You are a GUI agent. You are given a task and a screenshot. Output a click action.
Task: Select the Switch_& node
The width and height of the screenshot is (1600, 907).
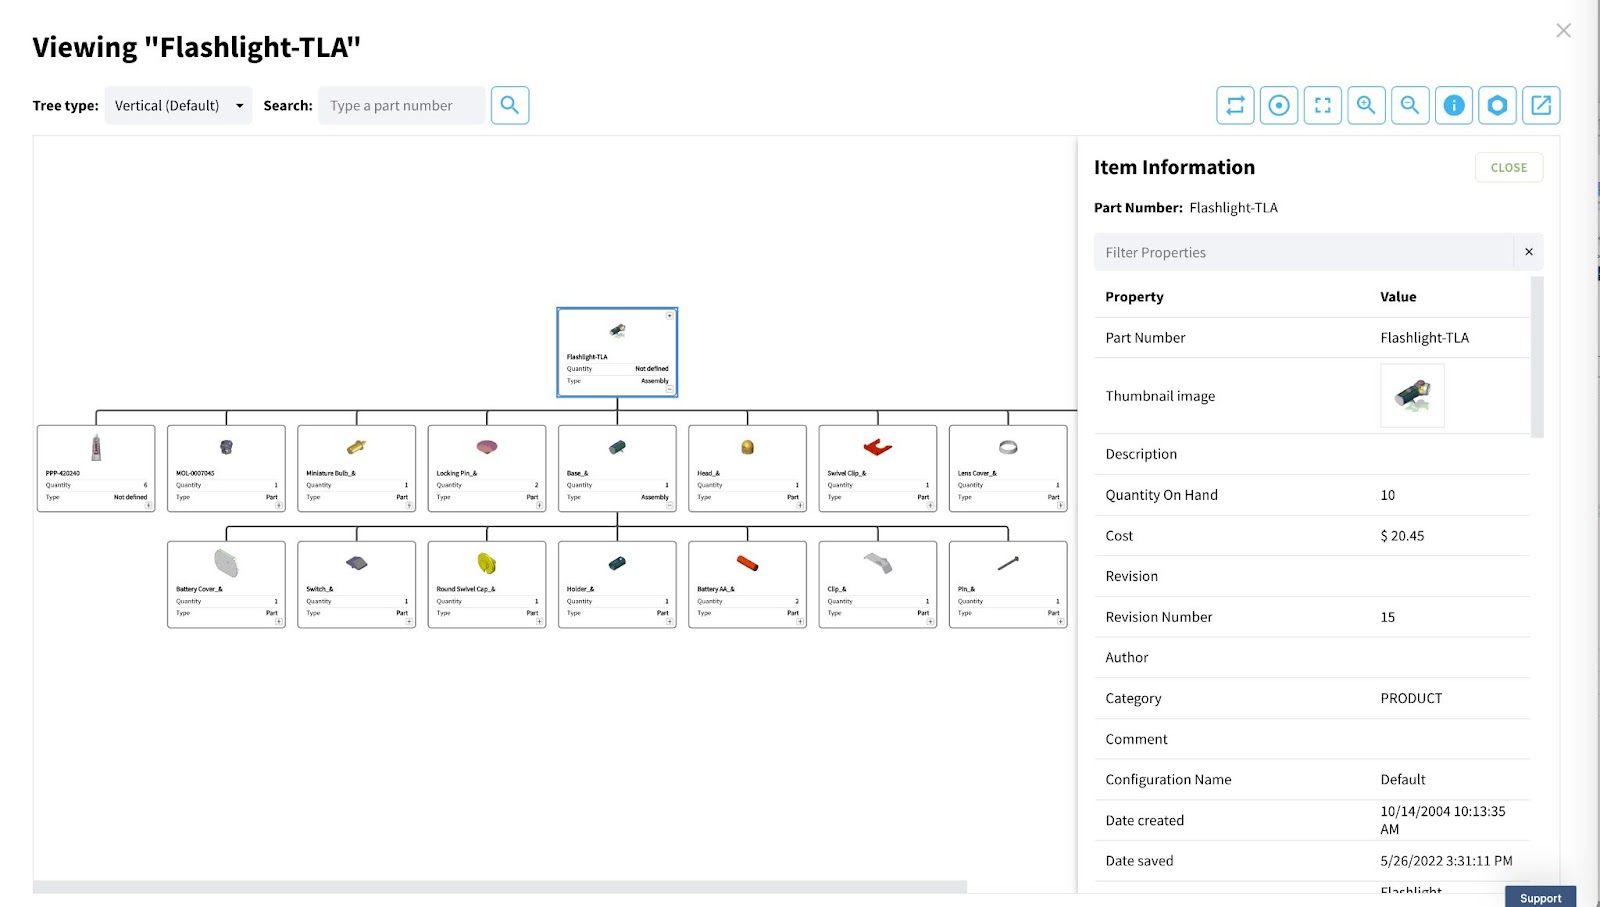pos(356,584)
